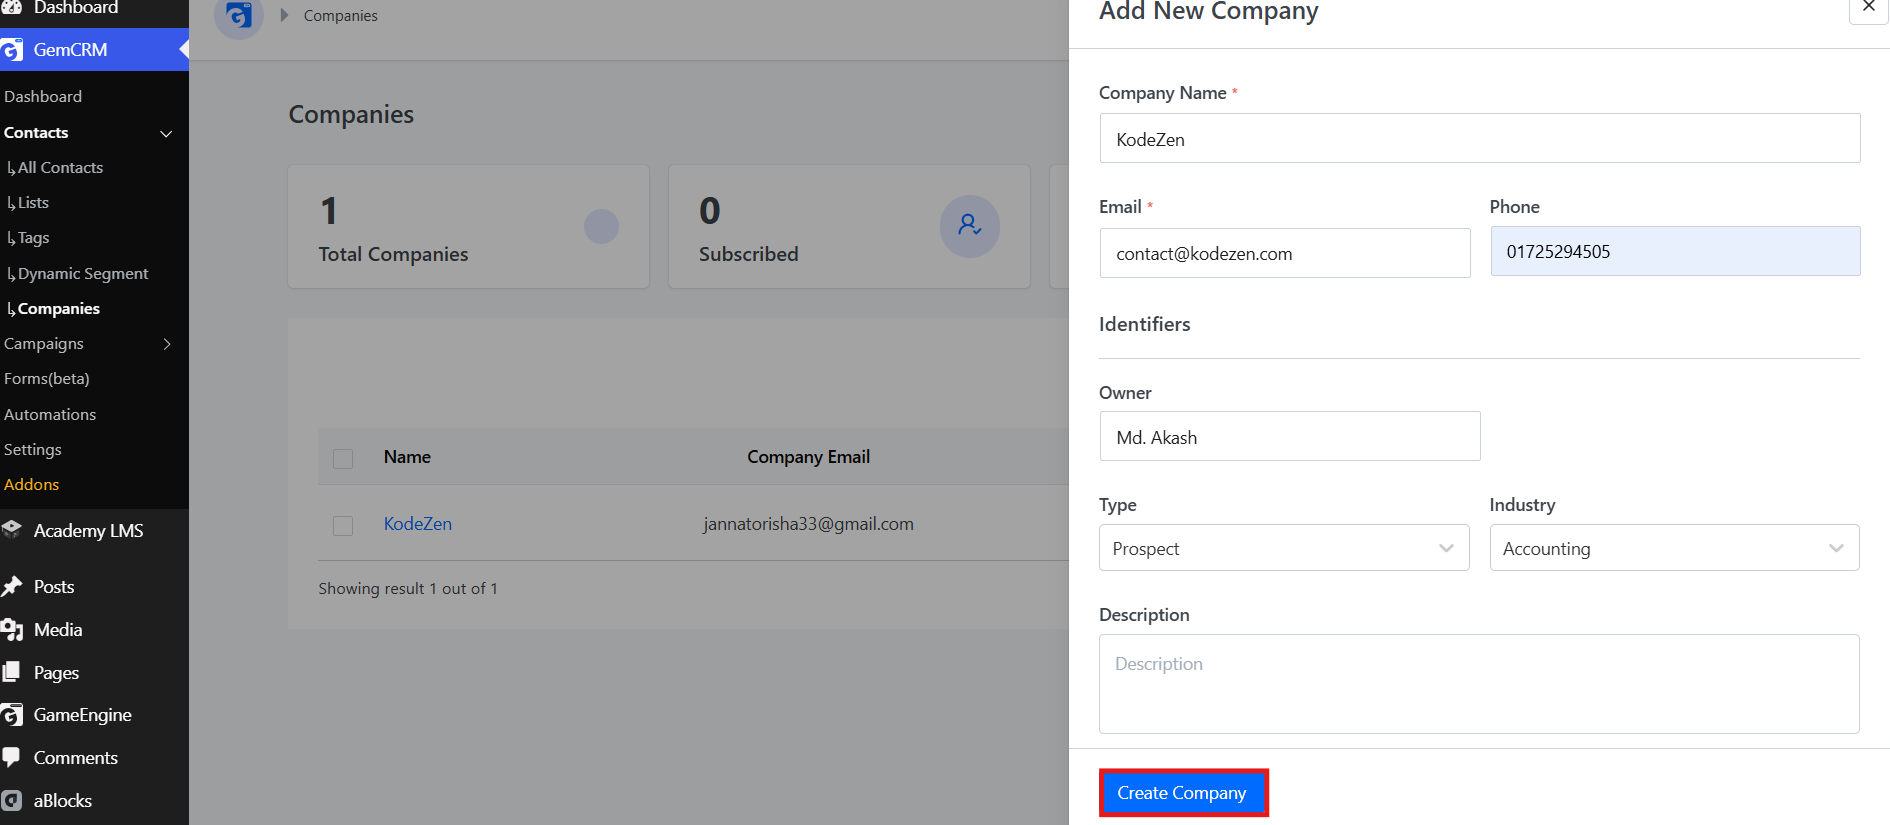
Task: Open the Comments bubble icon
Action: click(x=12, y=758)
